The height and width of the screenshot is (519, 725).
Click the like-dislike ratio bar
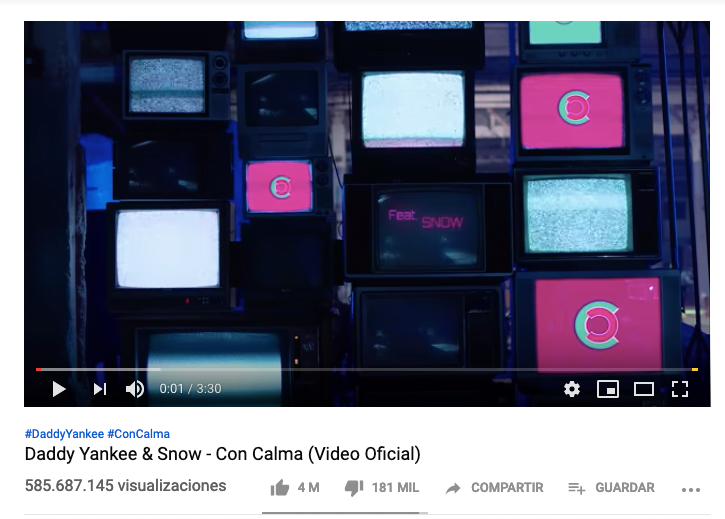pyautogui.click(x=345, y=513)
